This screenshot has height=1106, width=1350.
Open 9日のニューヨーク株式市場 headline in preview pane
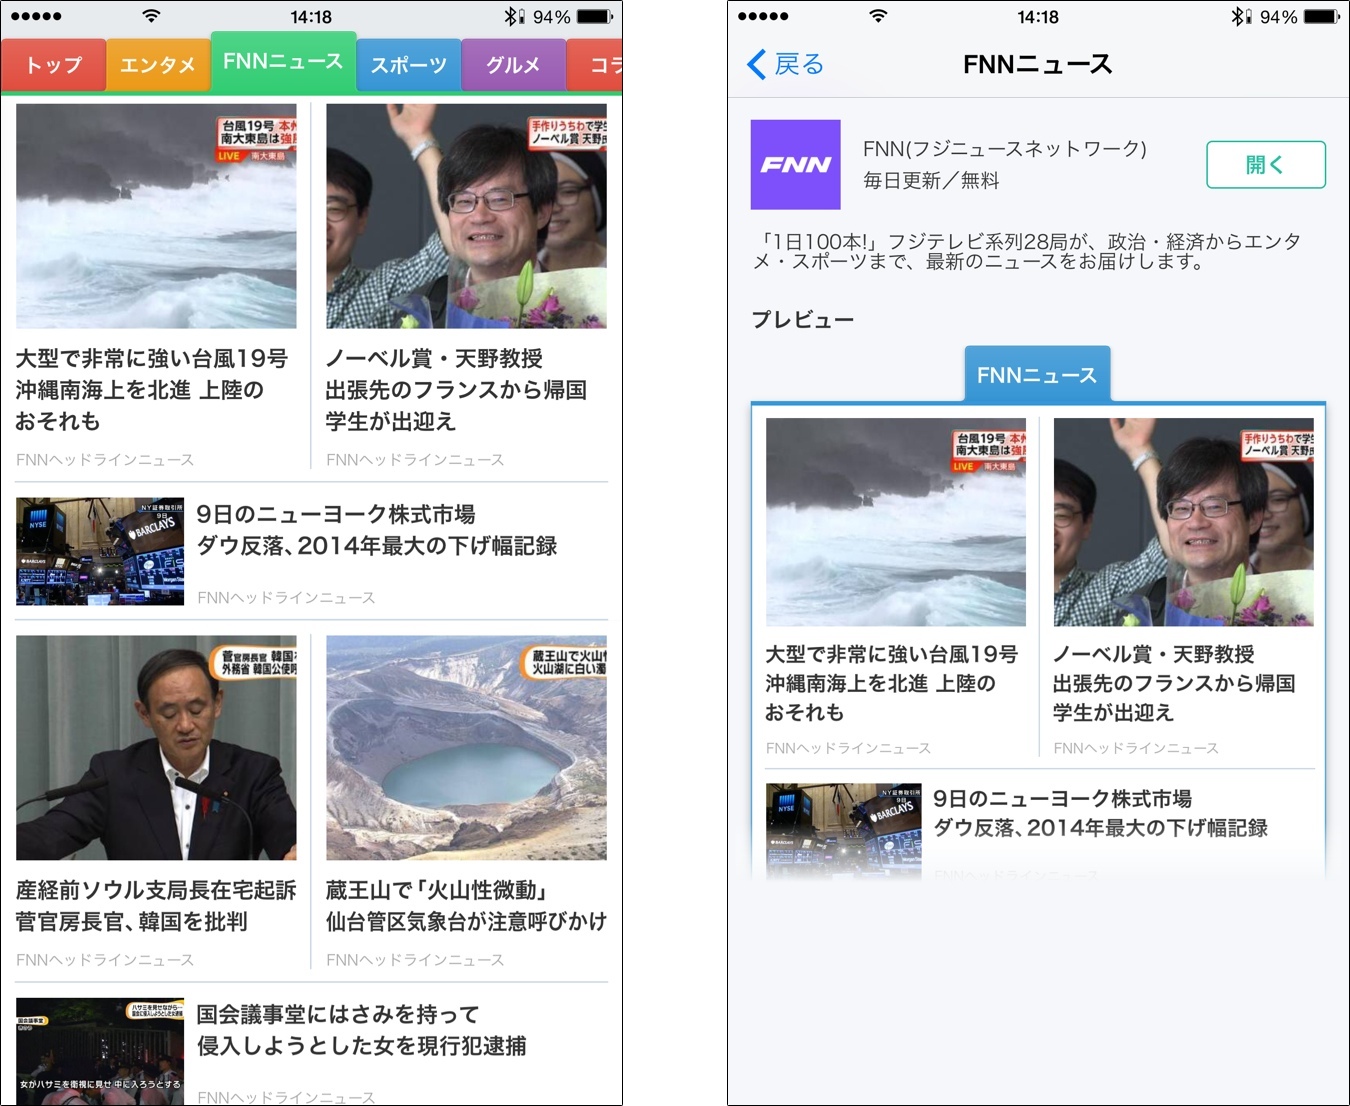[x=1101, y=813]
